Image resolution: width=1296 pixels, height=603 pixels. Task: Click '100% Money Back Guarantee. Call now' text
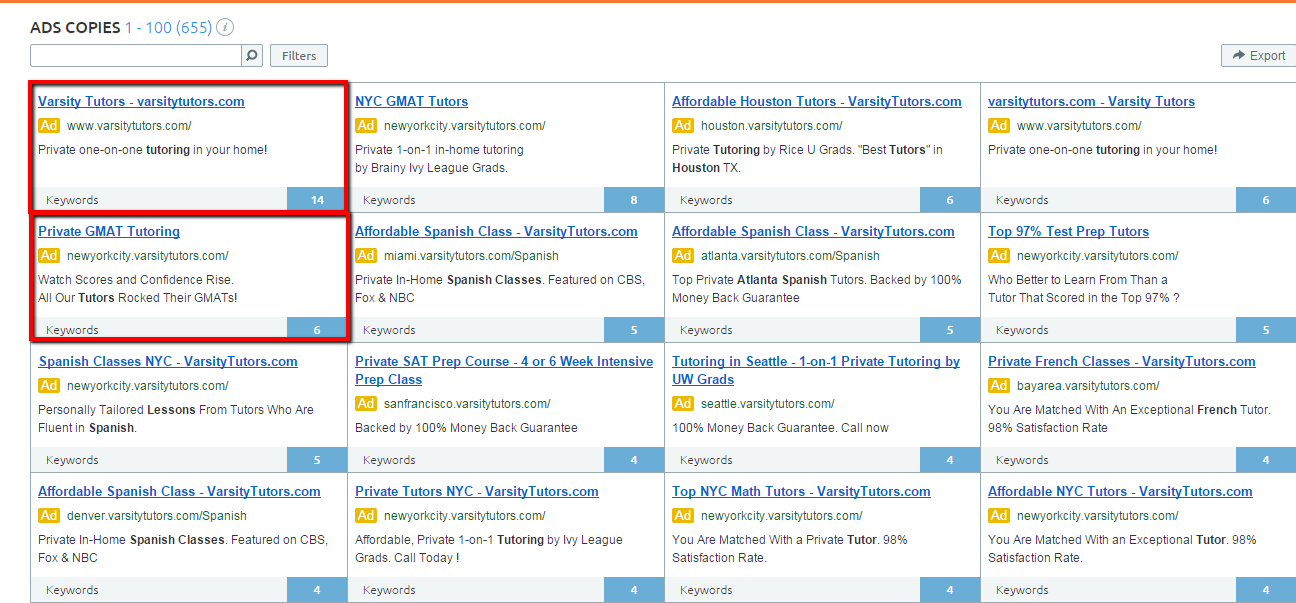pos(780,428)
